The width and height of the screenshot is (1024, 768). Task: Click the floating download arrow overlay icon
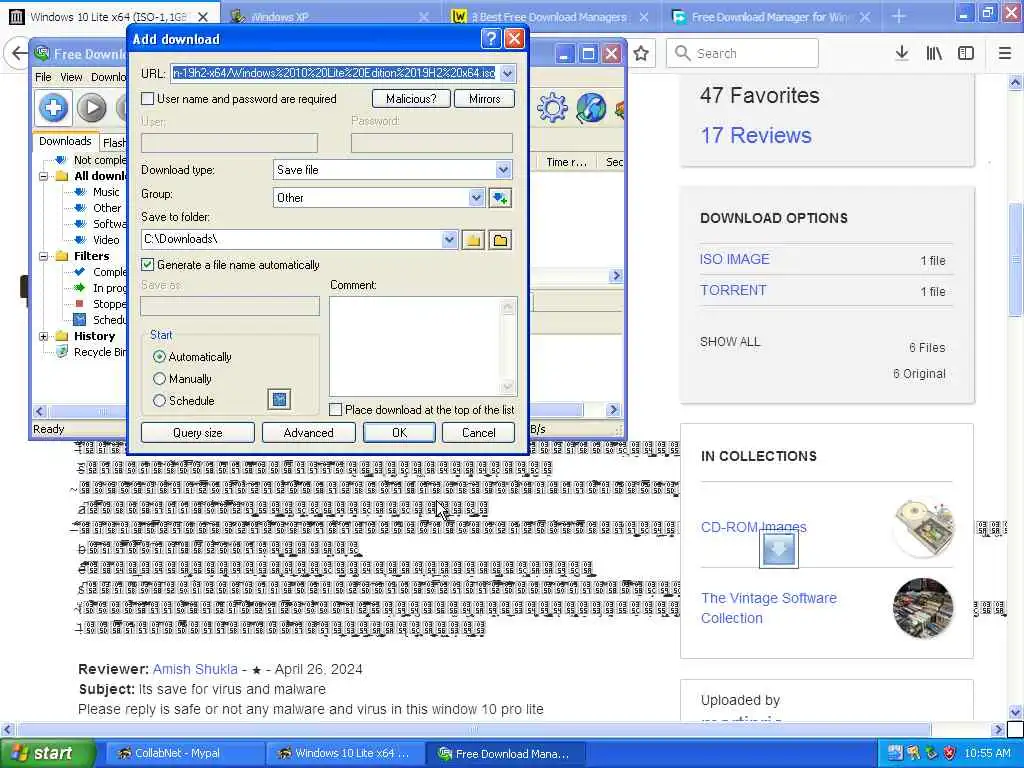coord(778,550)
